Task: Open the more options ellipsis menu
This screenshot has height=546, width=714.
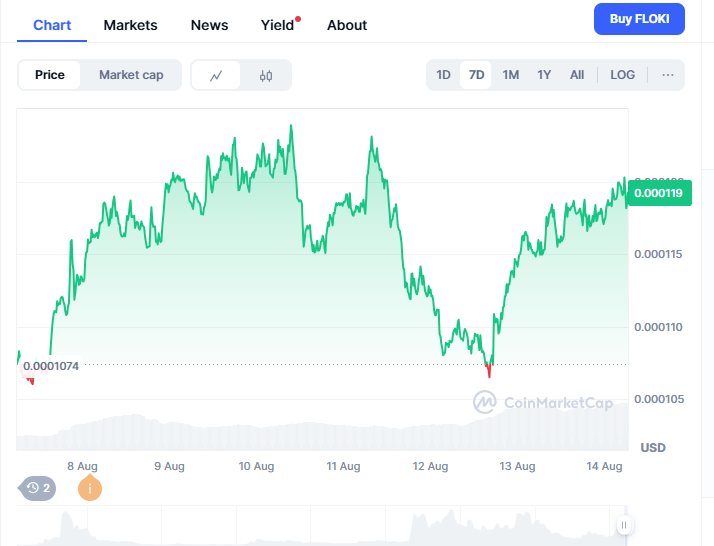Action: click(x=667, y=75)
